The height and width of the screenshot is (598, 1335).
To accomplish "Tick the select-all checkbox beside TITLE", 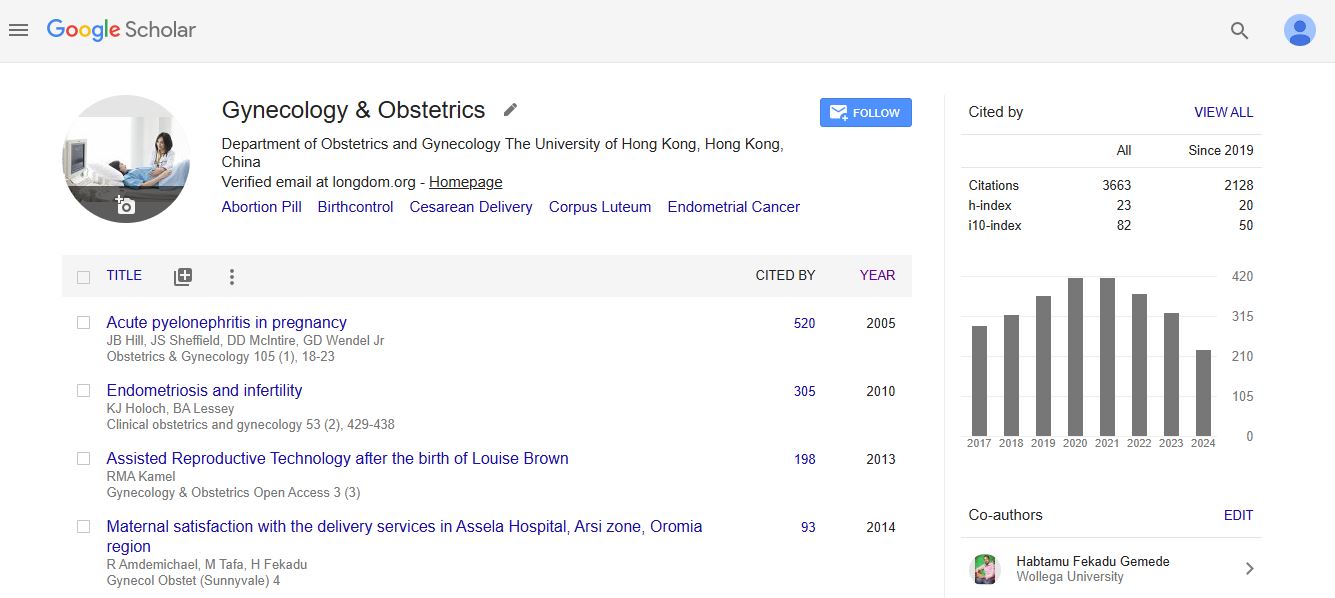I will click(84, 277).
